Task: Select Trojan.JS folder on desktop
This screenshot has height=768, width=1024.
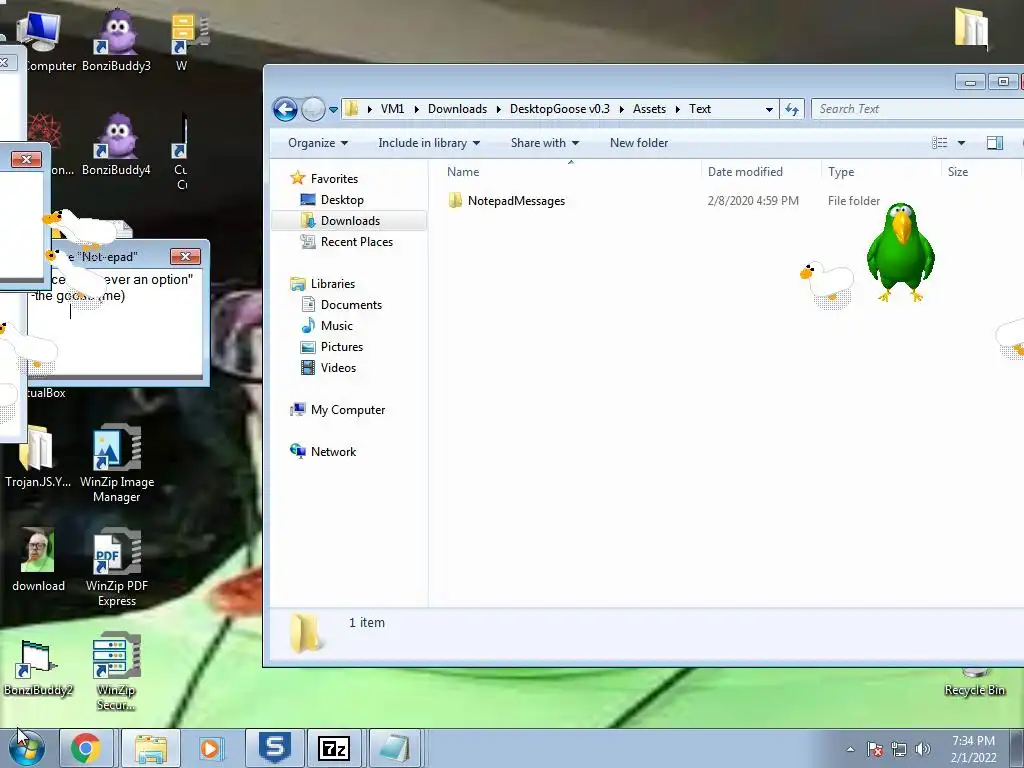Action: (38, 456)
